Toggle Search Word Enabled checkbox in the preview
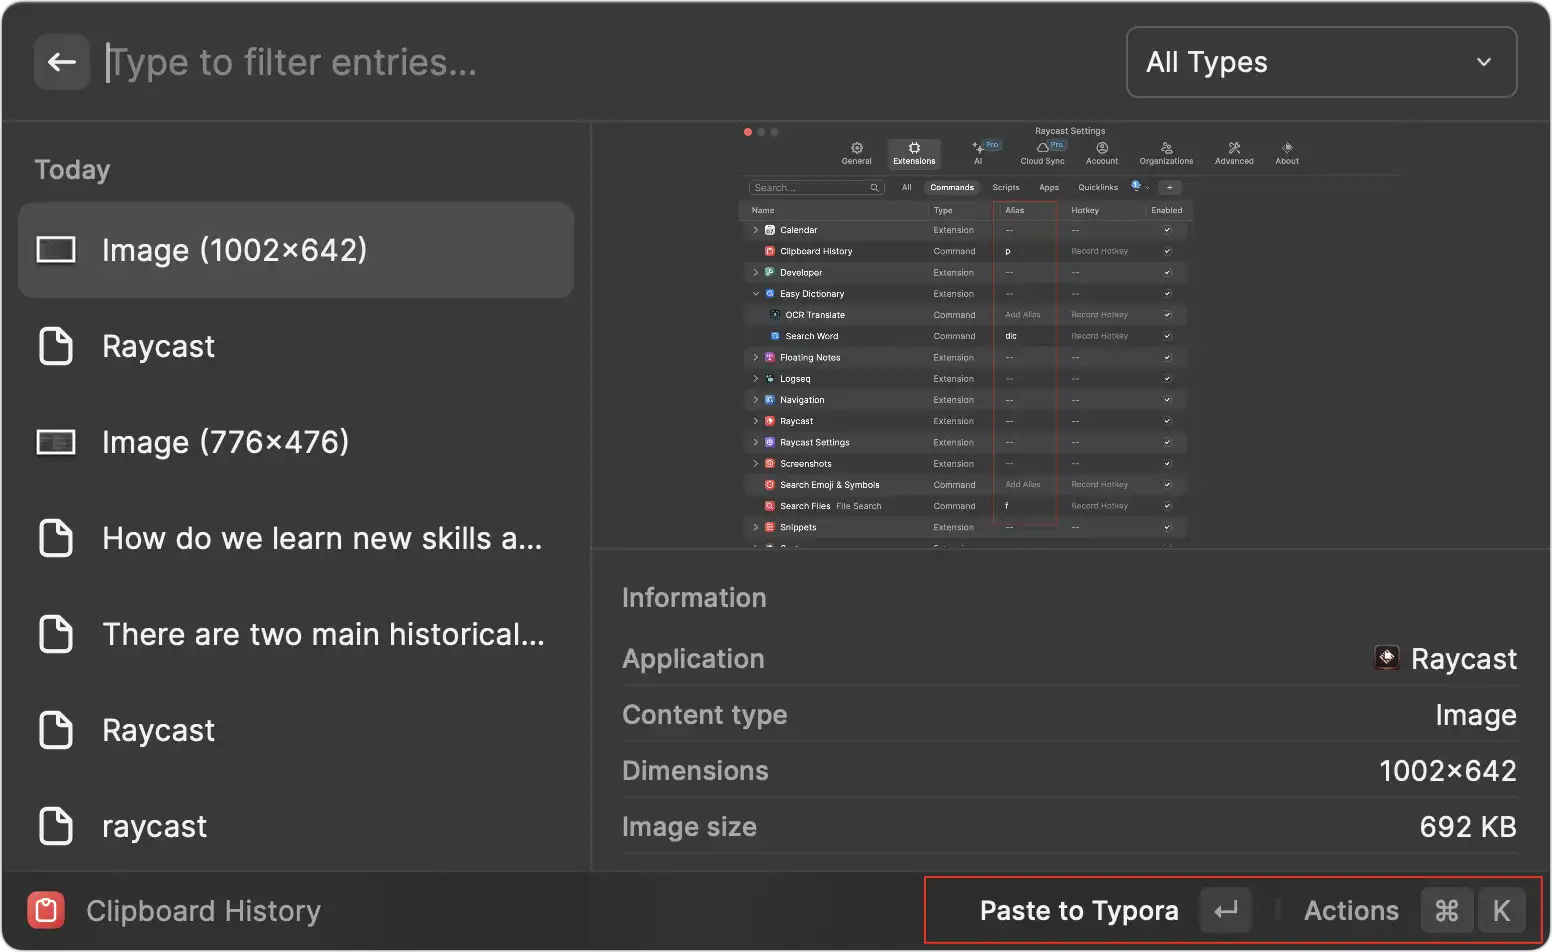This screenshot has width=1552, height=952. [x=1167, y=336]
